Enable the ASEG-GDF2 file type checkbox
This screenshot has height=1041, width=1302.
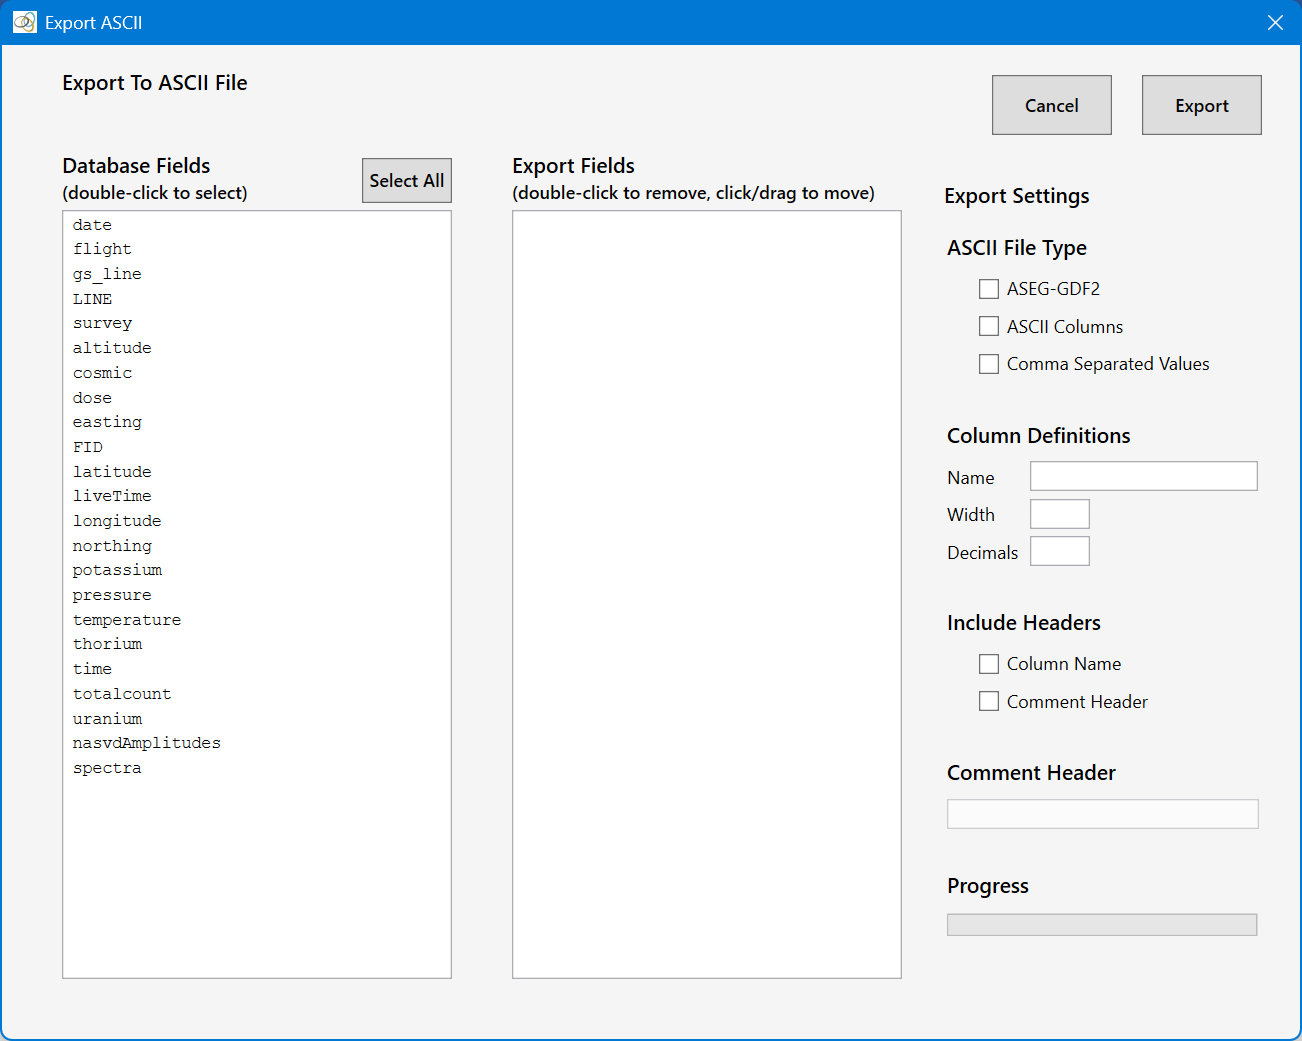[989, 289]
